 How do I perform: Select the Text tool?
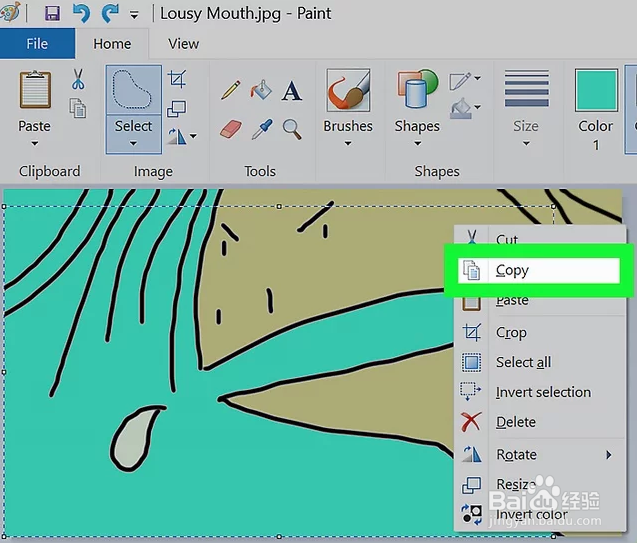tap(292, 91)
